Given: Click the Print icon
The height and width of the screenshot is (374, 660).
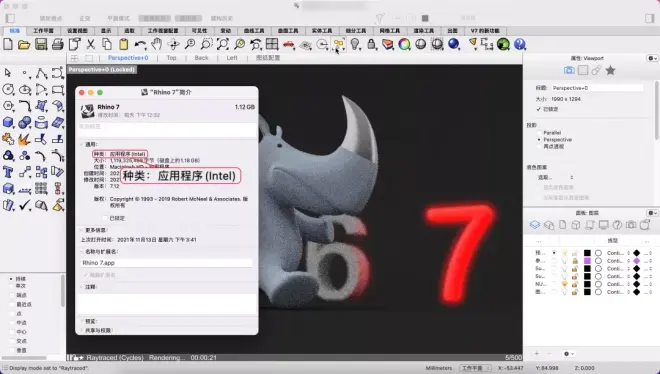Looking at the screenshot, I should (x=58, y=44).
